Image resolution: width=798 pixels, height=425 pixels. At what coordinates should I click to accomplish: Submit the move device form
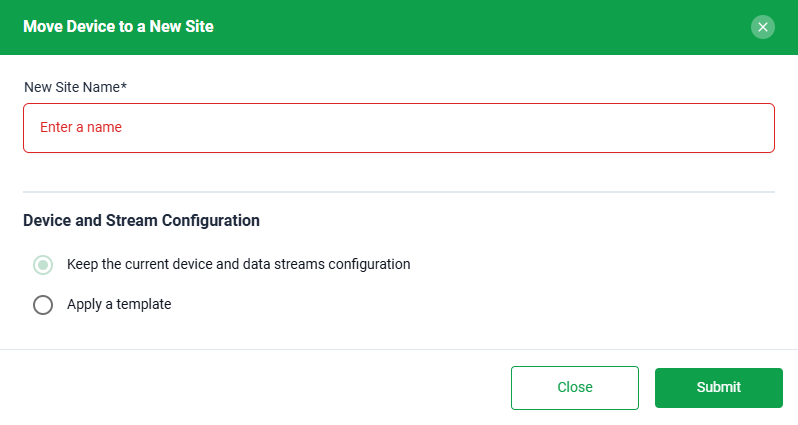point(719,387)
